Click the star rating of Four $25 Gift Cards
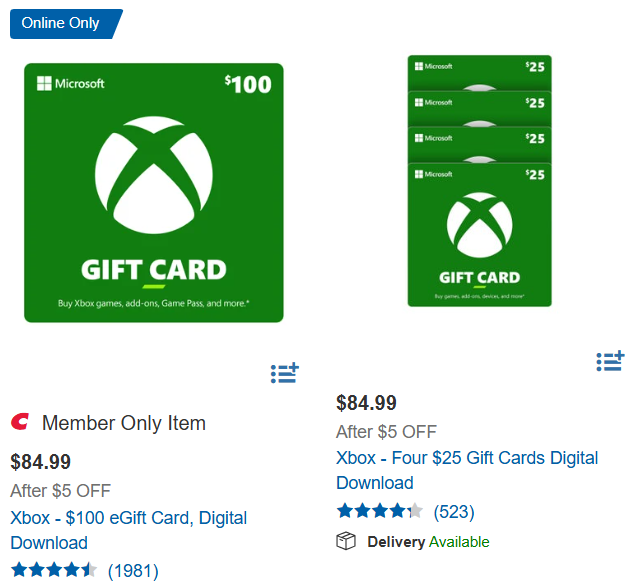Image resolution: width=636 pixels, height=588 pixels. pos(379,511)
